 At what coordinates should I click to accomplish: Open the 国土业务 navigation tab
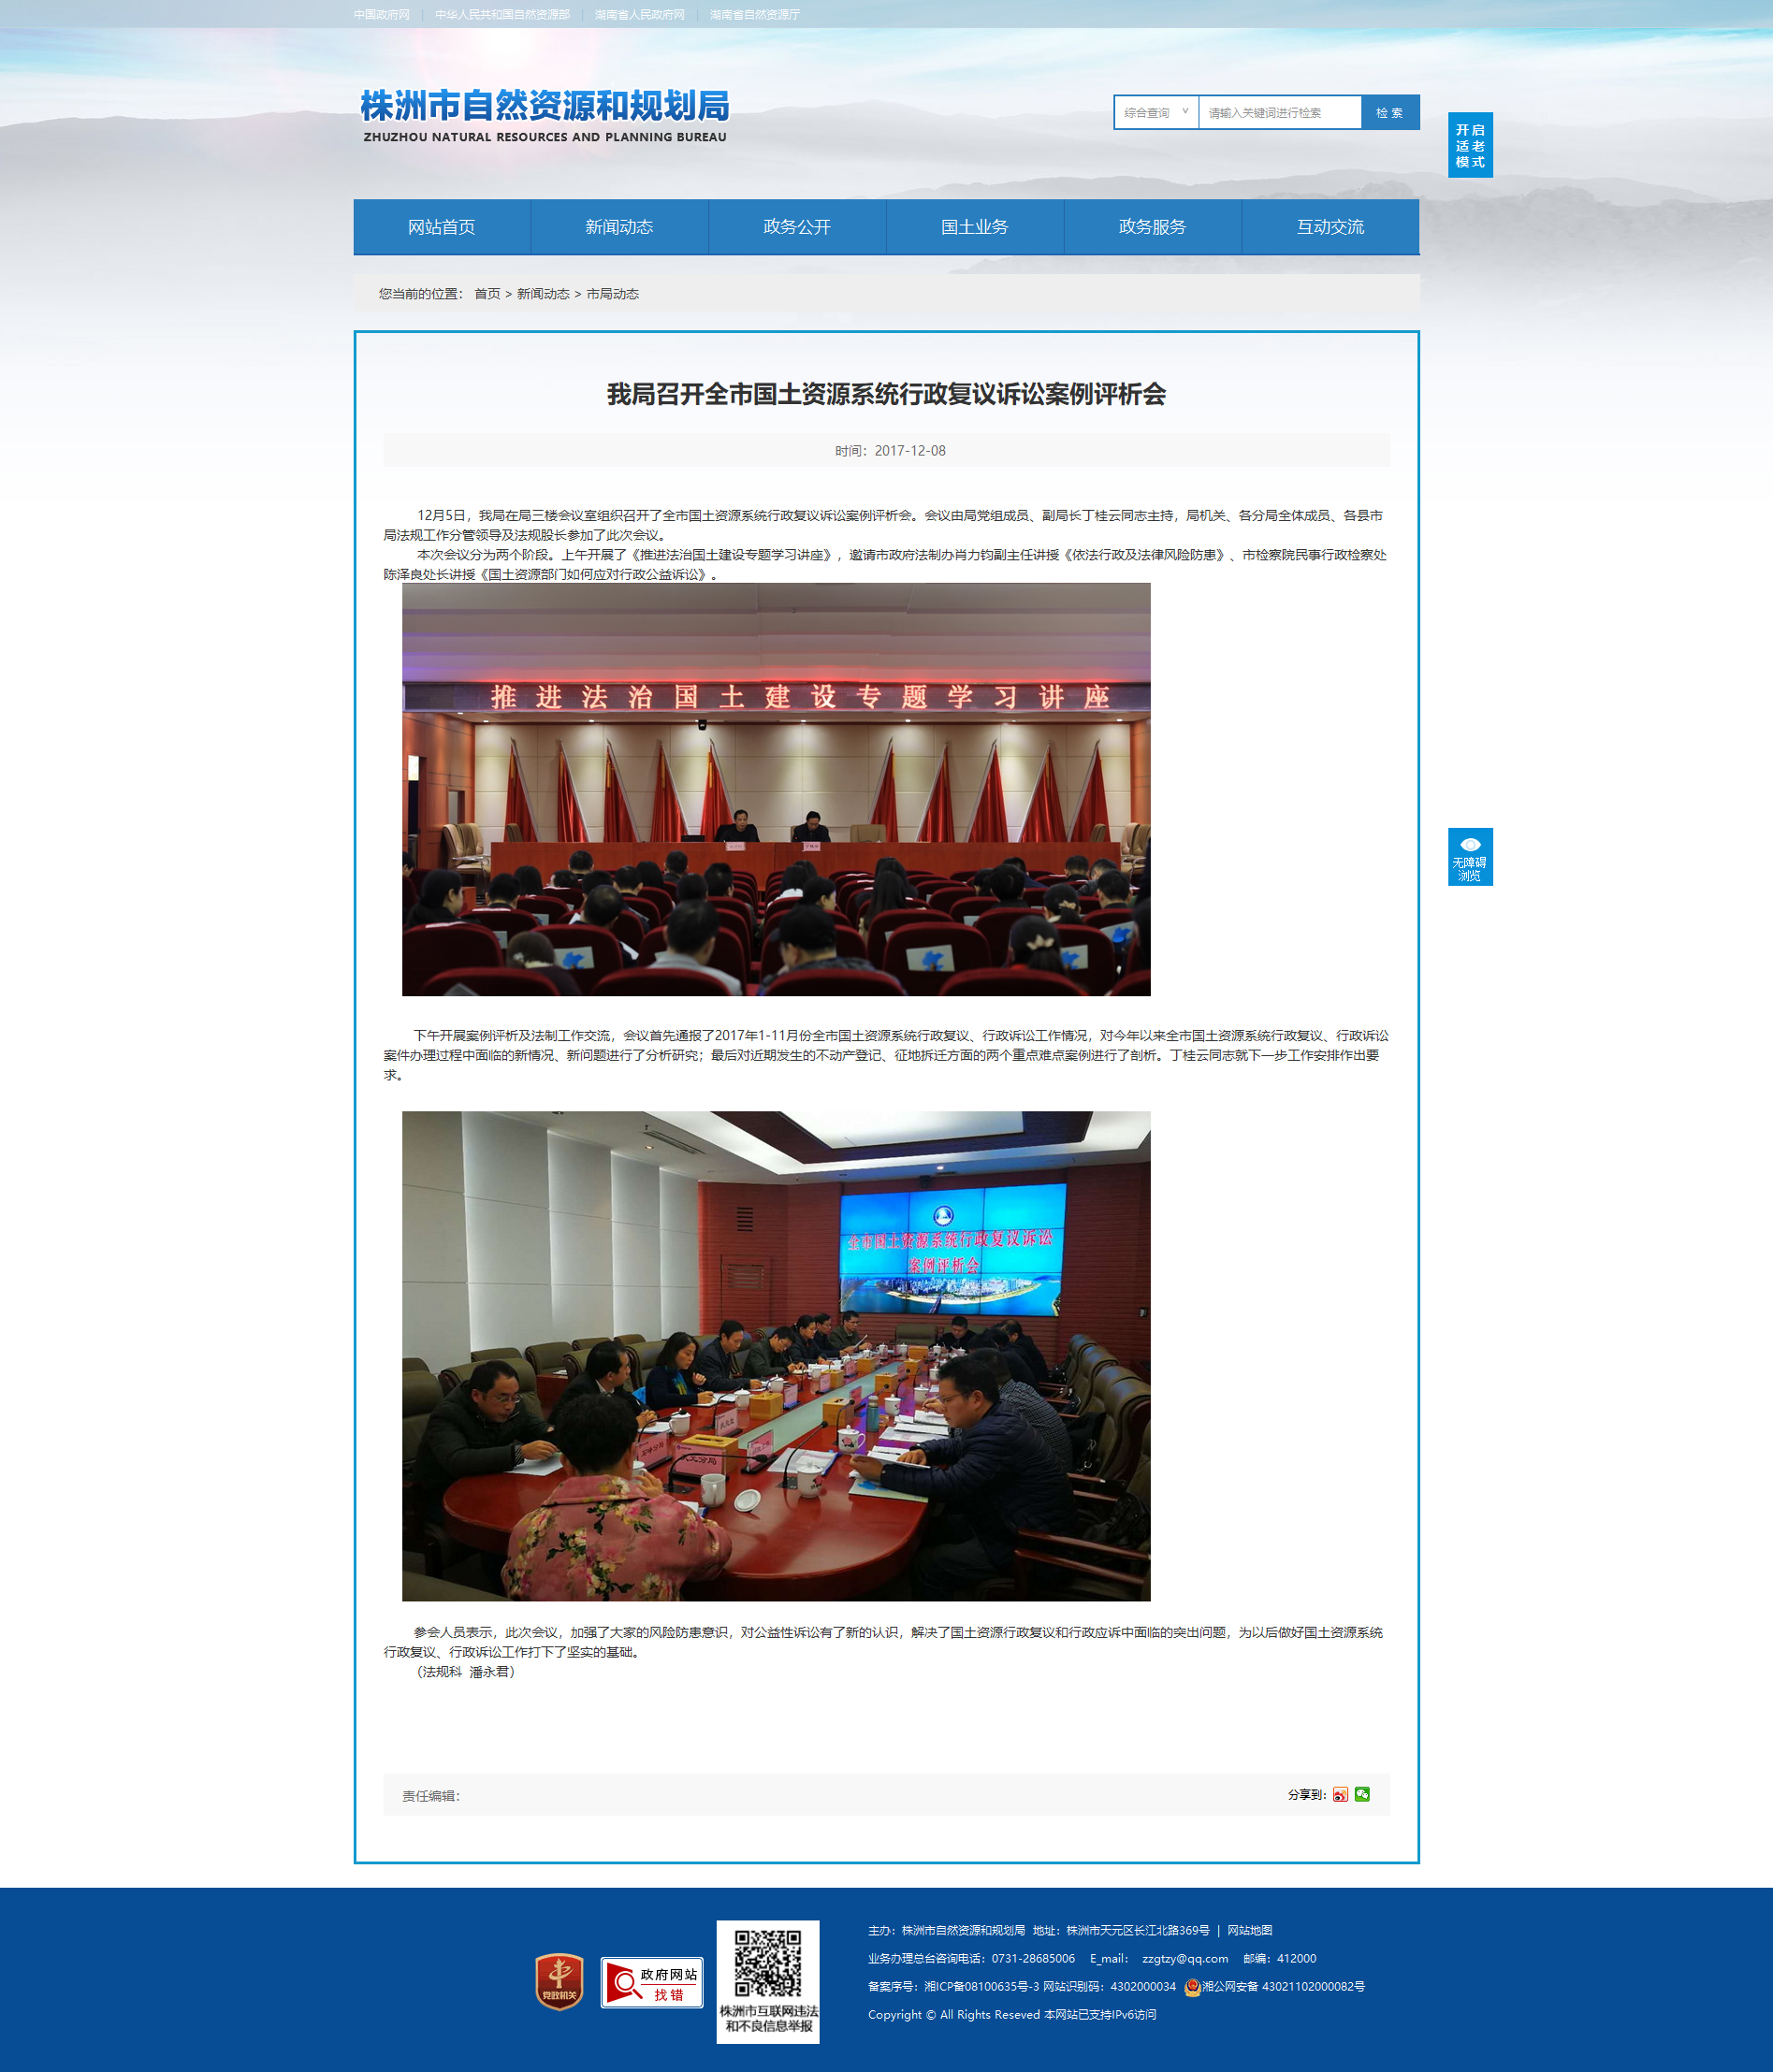(x=975, y=227)
